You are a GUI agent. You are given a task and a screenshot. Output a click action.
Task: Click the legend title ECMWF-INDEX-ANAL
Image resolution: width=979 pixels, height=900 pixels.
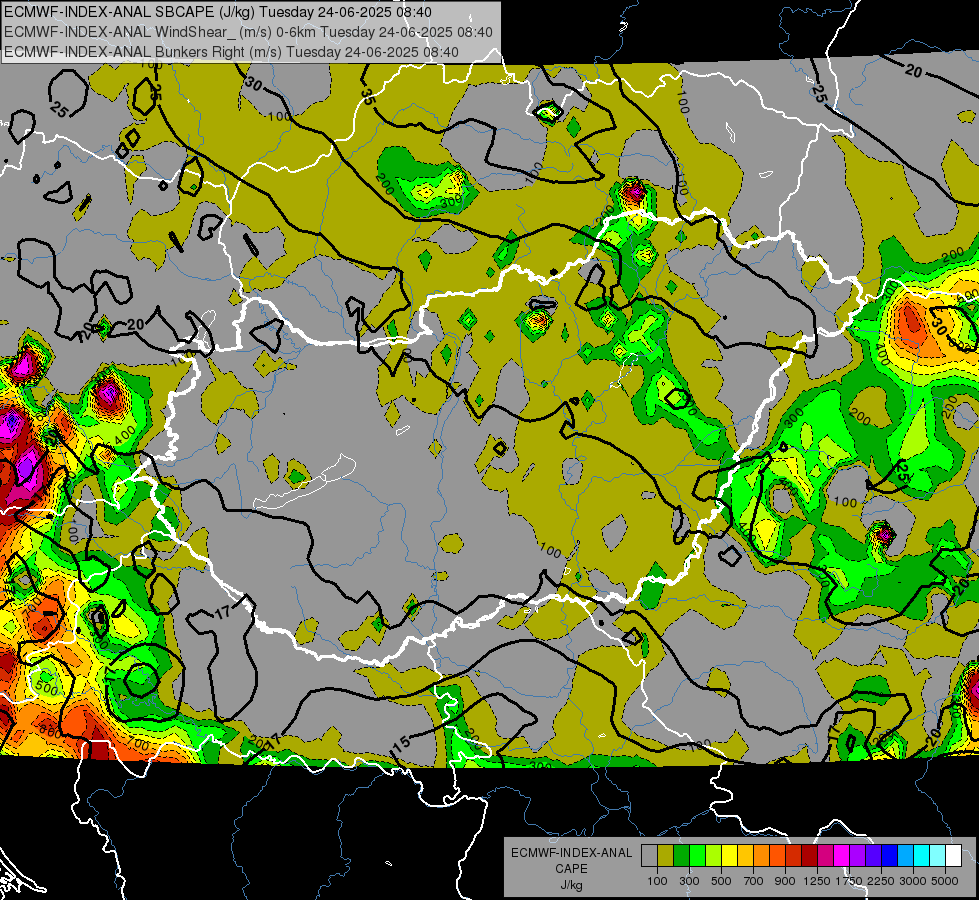(x=571, y=853)
